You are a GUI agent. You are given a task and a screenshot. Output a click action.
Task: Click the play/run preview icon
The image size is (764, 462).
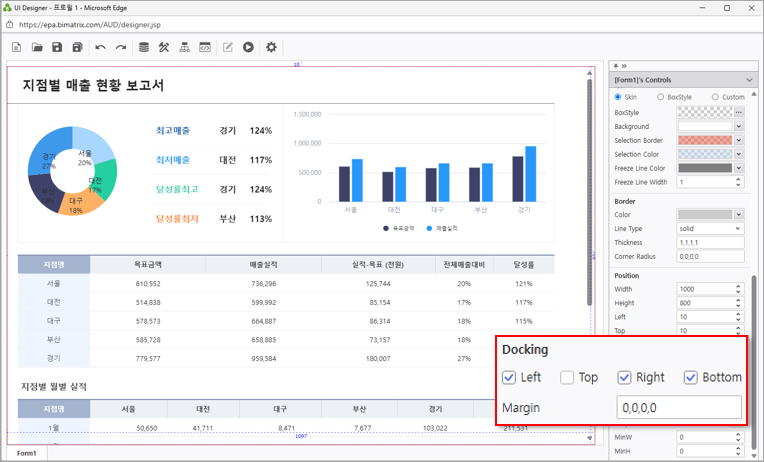coord(248,47)
